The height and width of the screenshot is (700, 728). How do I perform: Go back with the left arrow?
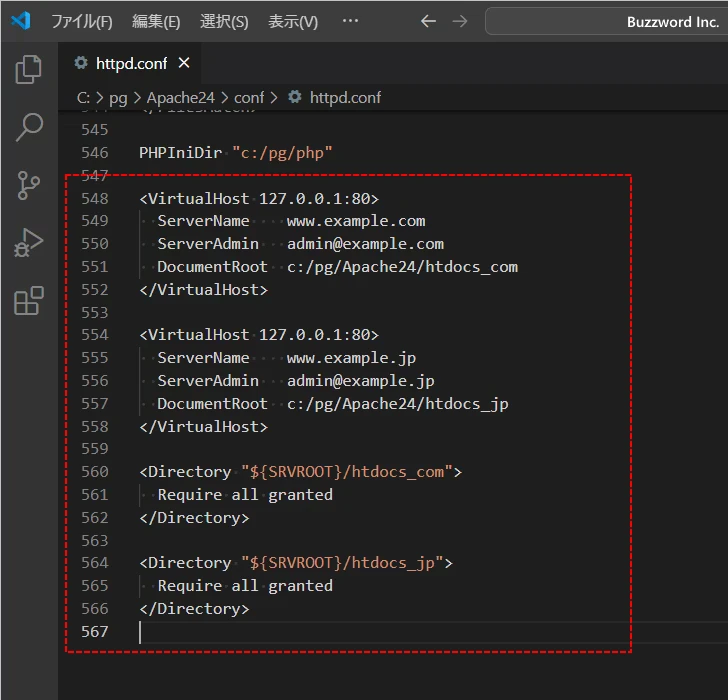(x=428, y=21)
